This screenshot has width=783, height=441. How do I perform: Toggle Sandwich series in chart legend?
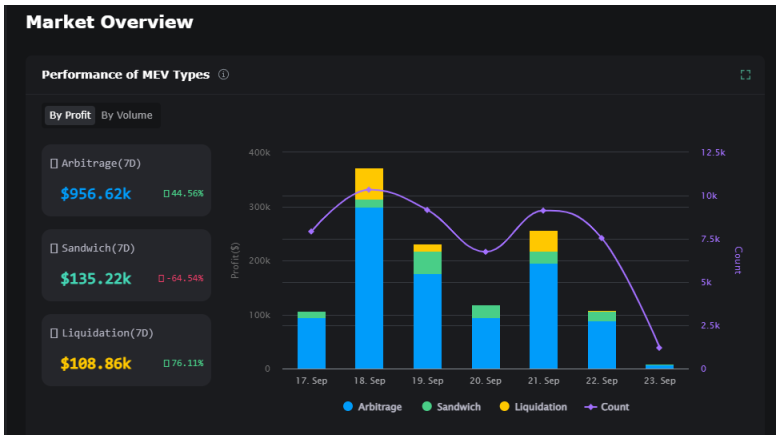pos(451,407)
